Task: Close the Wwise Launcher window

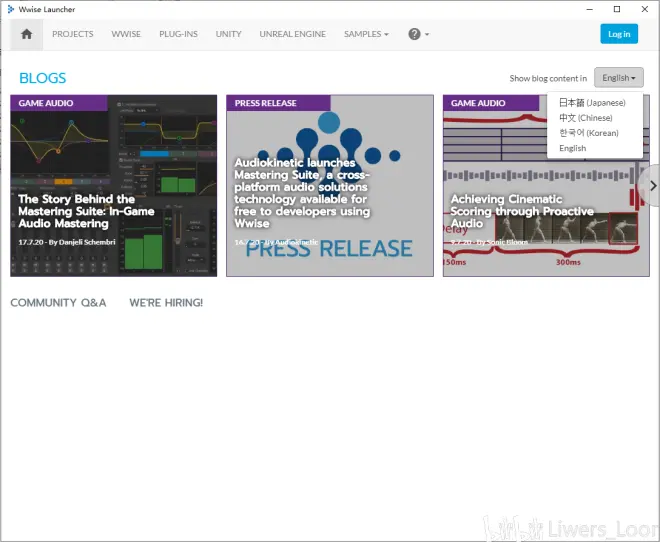Action: pos(644,9)
